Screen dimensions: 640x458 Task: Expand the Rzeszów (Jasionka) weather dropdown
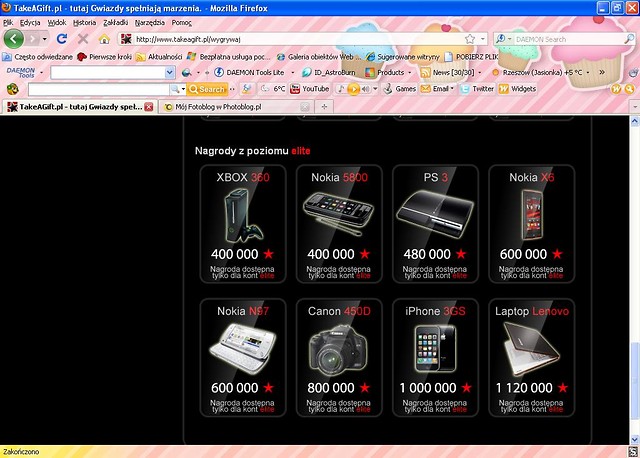[588, 73]
